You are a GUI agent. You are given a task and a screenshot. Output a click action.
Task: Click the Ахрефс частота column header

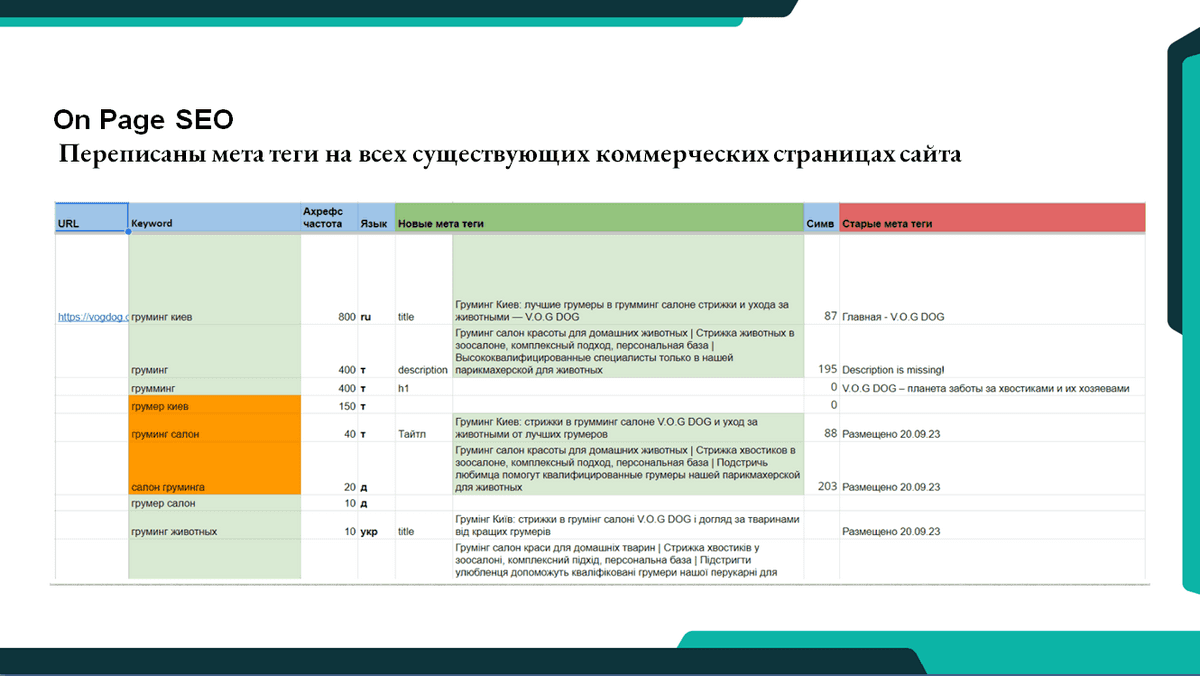point(329,219)
